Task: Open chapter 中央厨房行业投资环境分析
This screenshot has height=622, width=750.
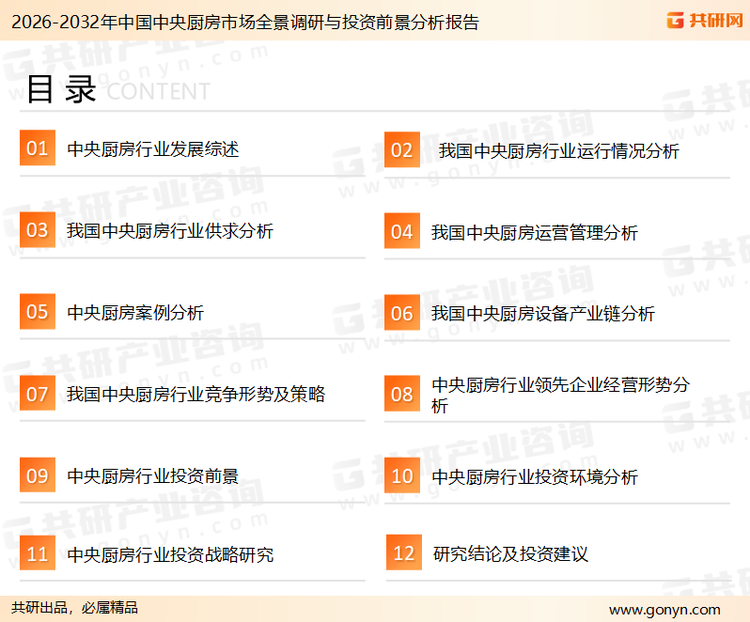Action: [535, 477]
